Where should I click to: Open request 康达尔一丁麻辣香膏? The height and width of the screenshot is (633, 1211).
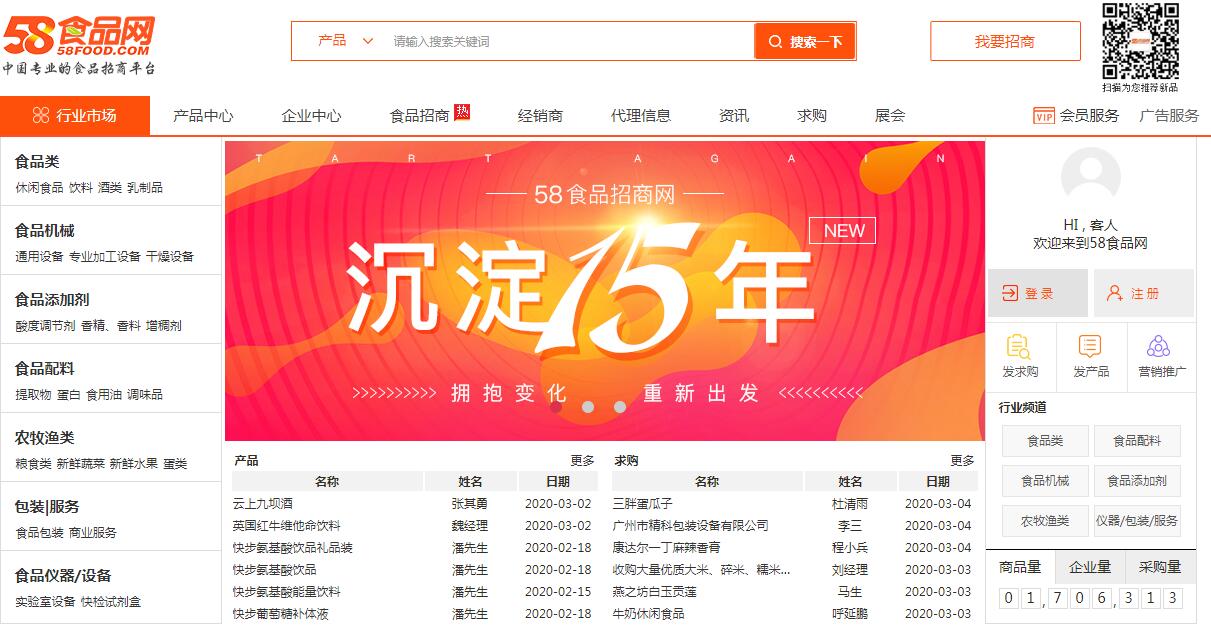tap(667, 548)
